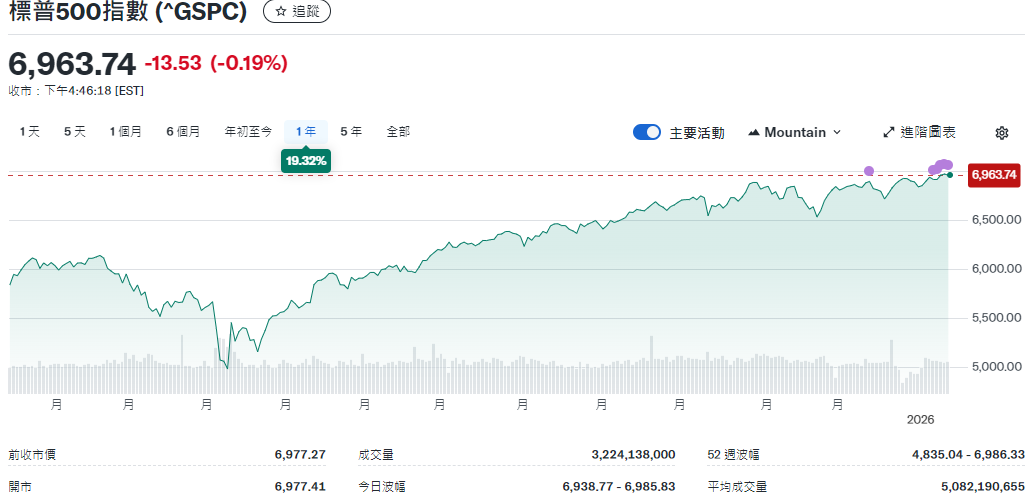Click the 今日波幅 value 6,938.77 - 6,985.83
The width and height of the screenshot is (1034, 497).
point(619,487)
